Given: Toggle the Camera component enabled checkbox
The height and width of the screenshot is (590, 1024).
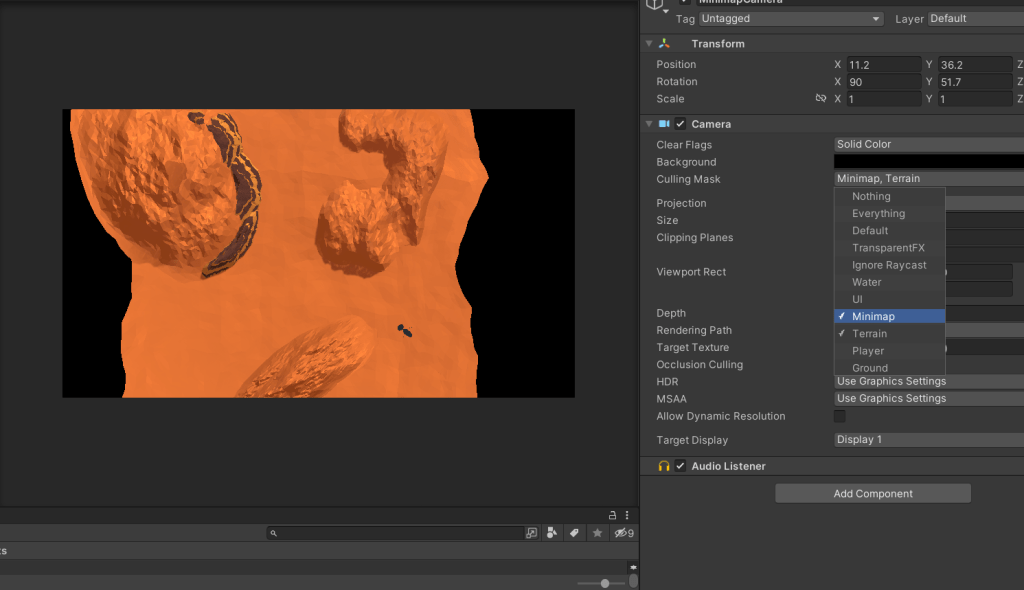Looking at the screenshot, I should [679, 123].
